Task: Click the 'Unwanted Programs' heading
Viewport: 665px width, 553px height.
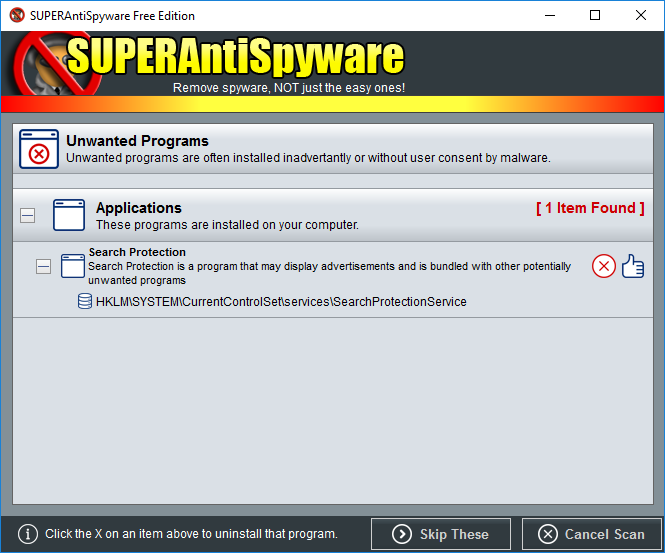Action: pos(137,140)
